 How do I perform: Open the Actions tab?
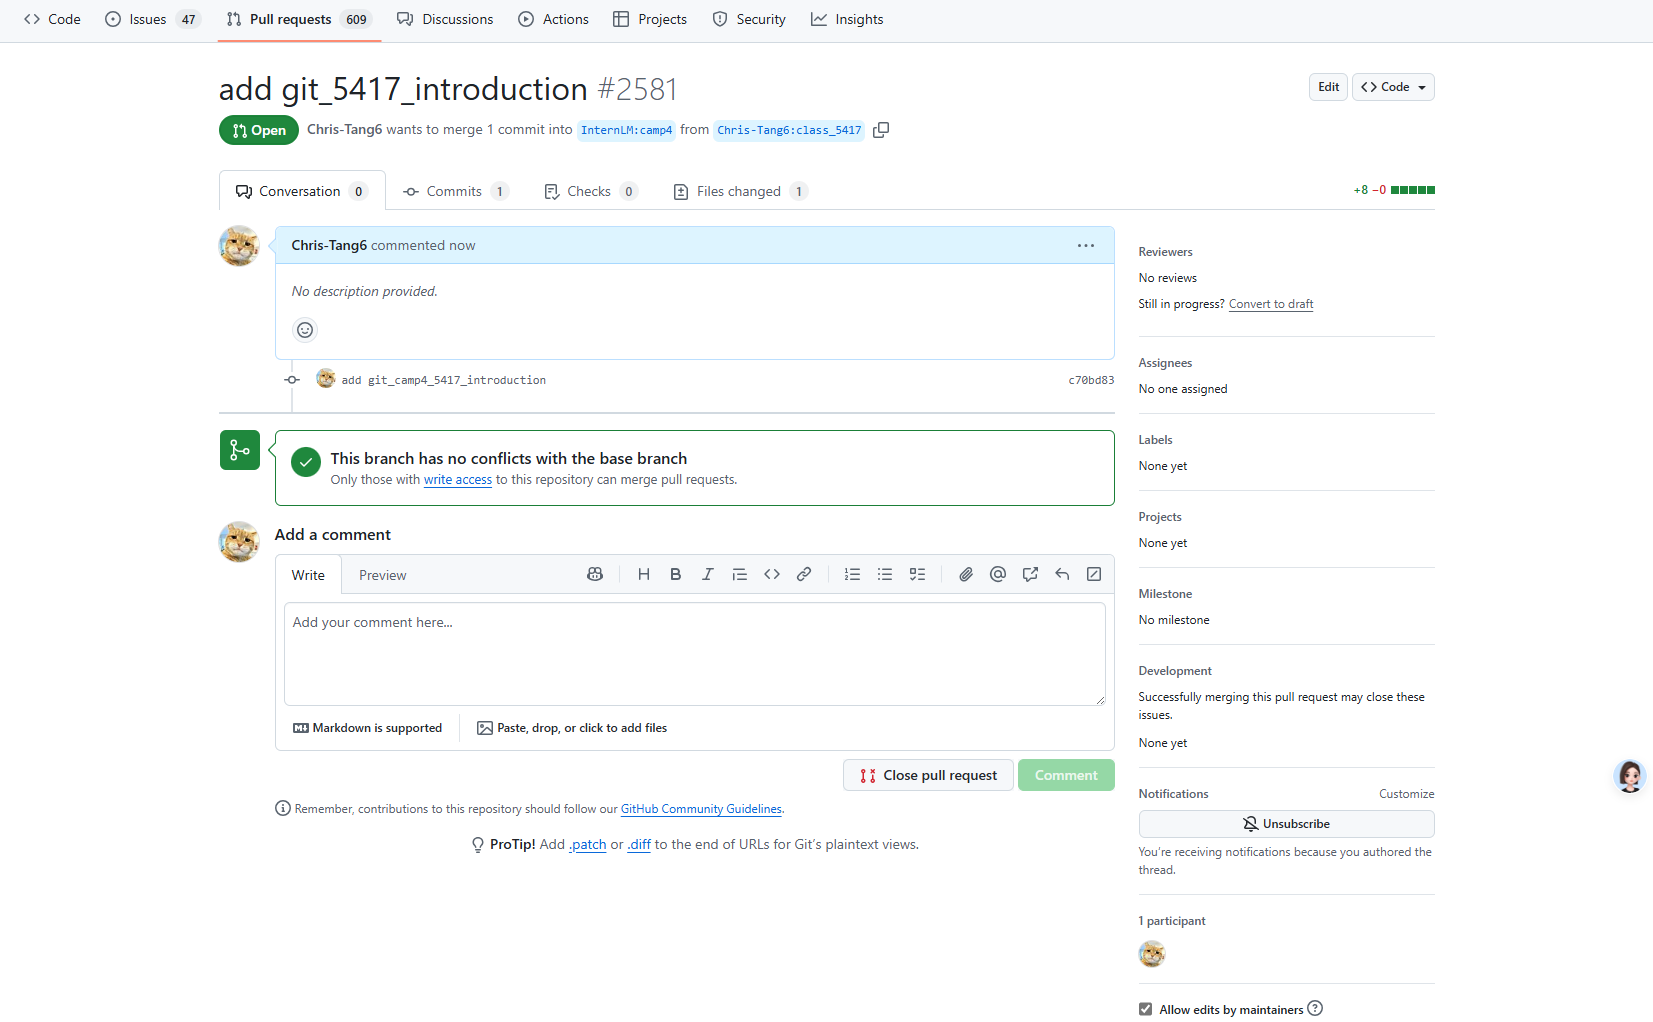click(553, 19)
